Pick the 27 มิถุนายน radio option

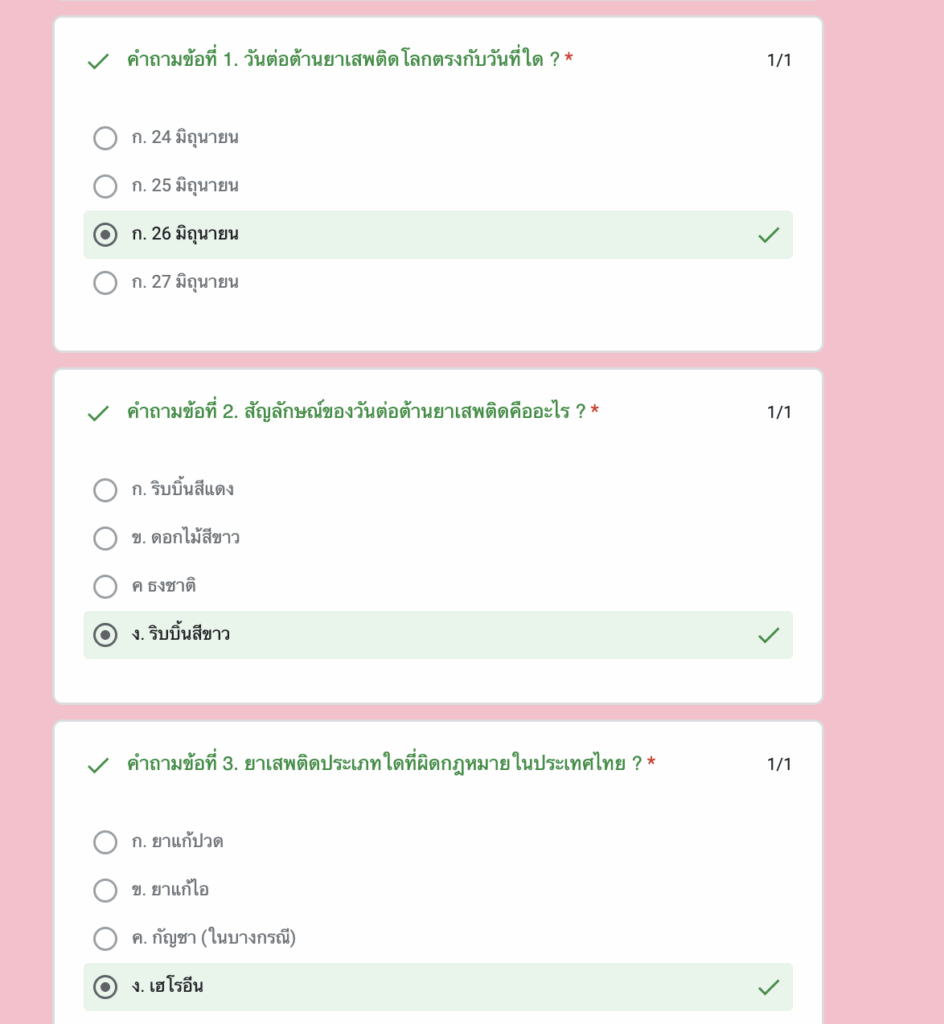[x=105, y=283]
